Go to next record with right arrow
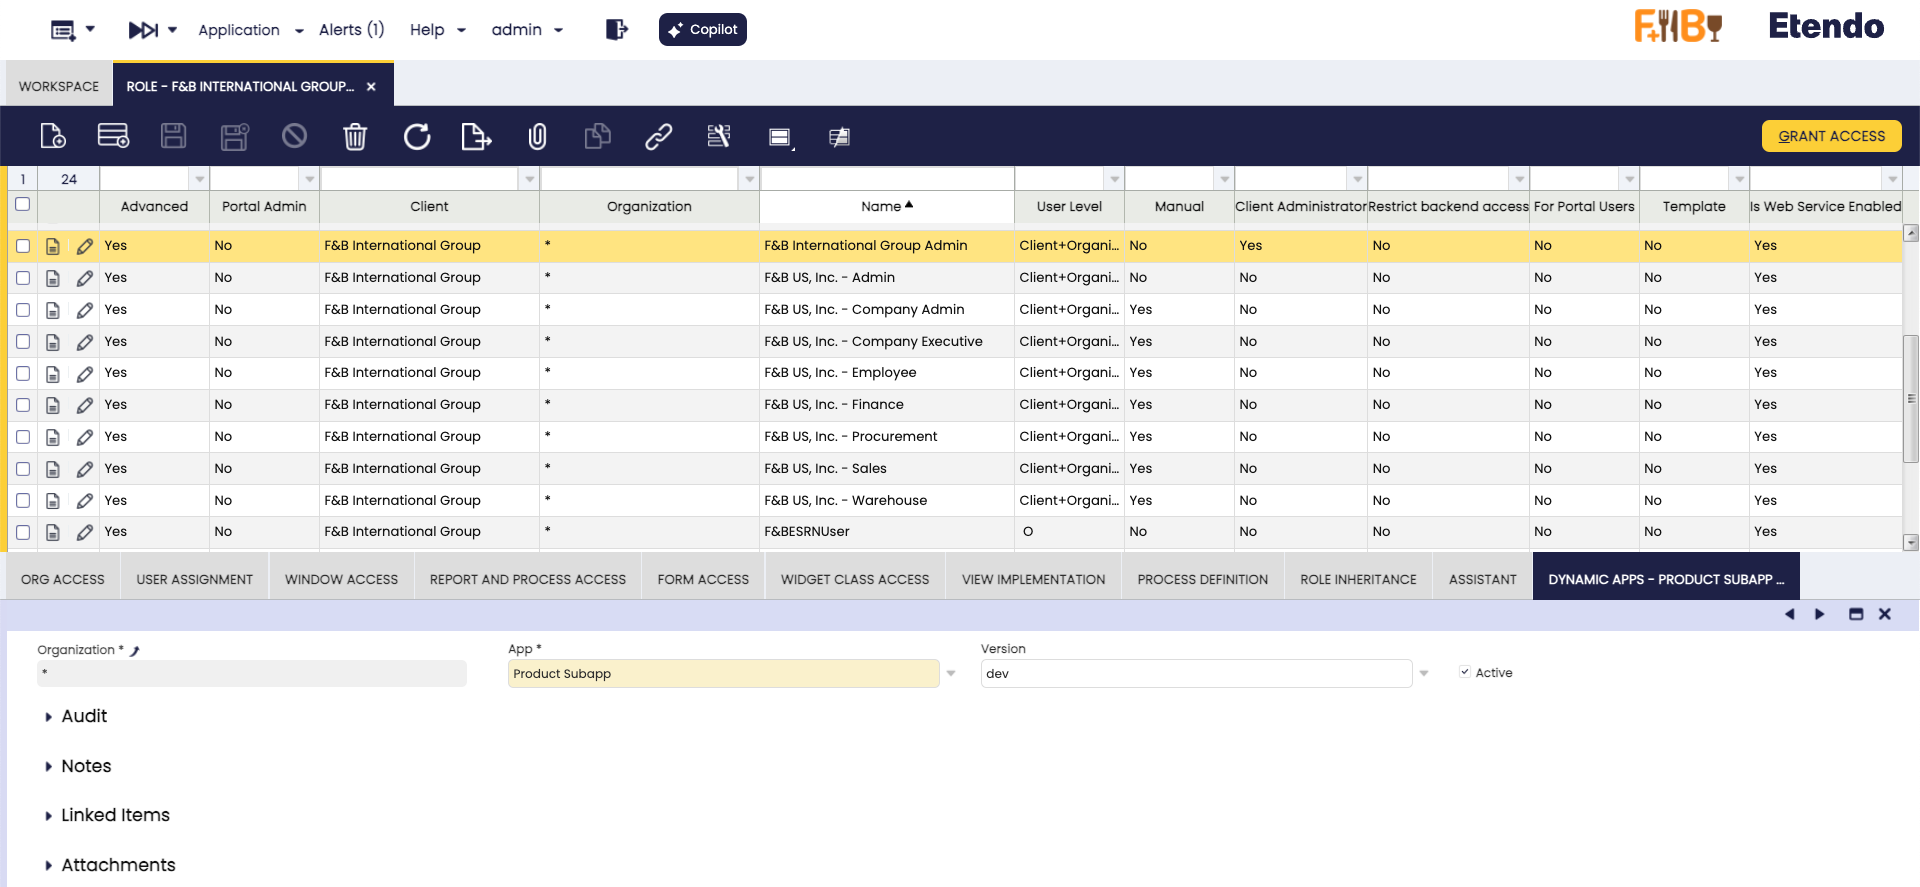Viewport: 1920px width, 887px height. (x=1820, y=614)
